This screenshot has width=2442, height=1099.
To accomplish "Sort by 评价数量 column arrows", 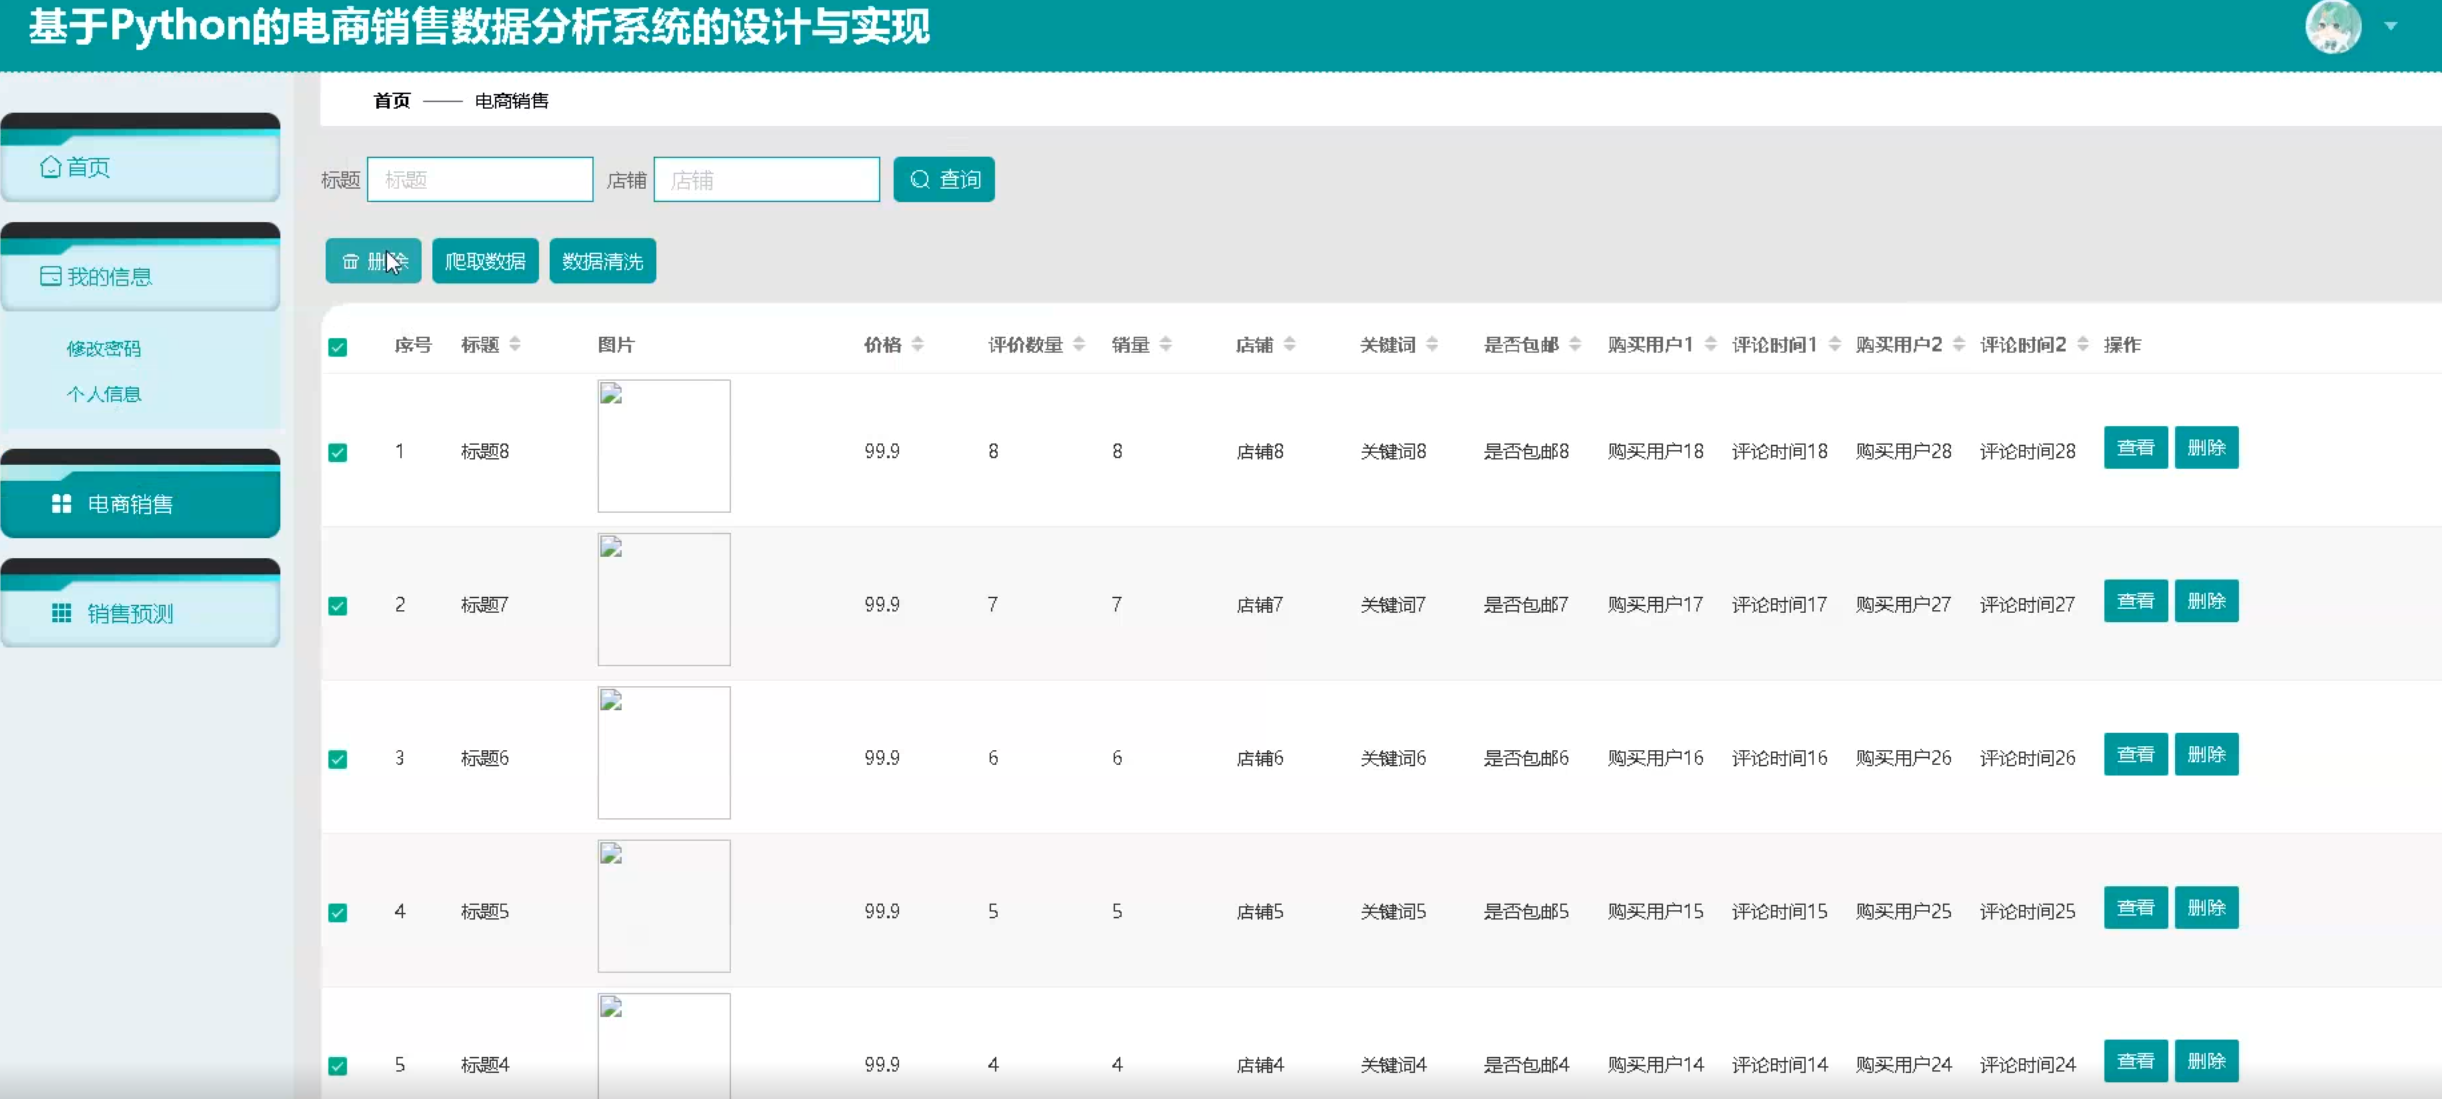I will tap(1079, 345).
